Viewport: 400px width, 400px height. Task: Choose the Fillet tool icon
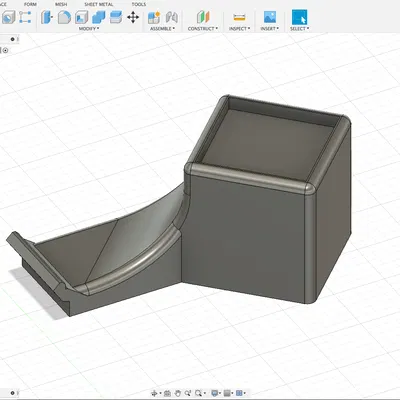pyautogui.click(x=64, y=17)
